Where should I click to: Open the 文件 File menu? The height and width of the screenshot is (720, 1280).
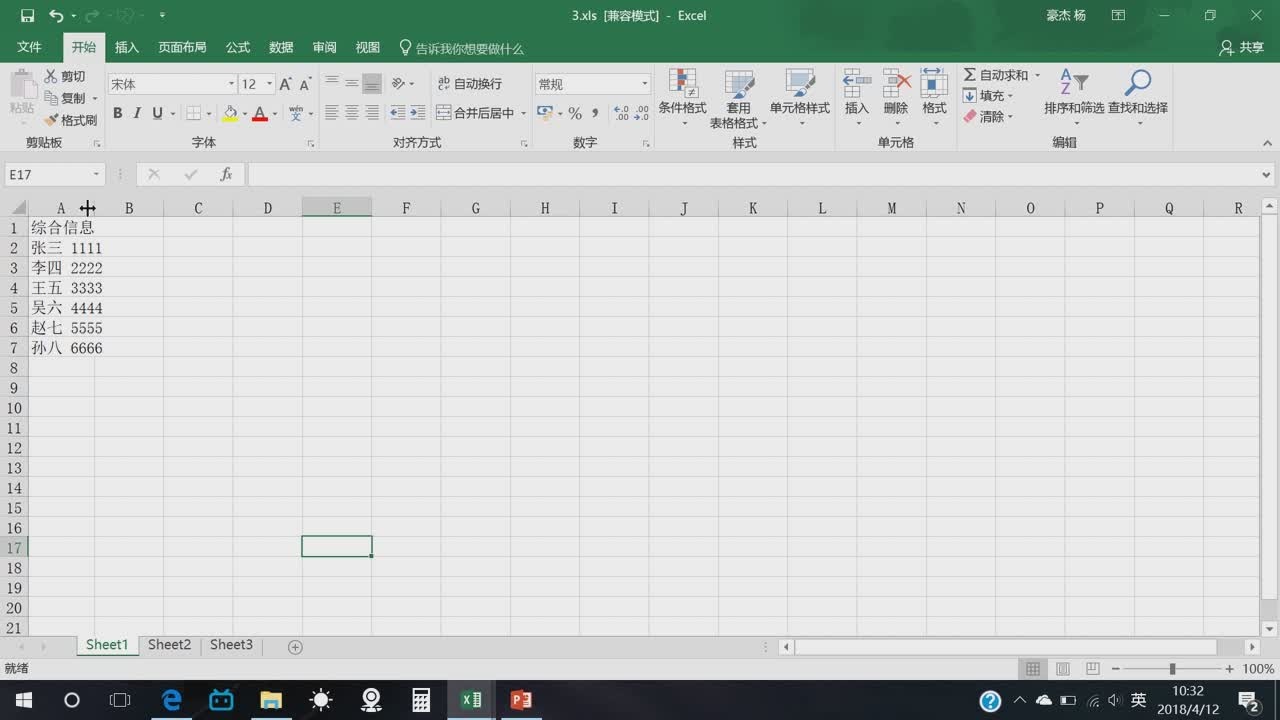pyautogui.click(x=30, y=47)
